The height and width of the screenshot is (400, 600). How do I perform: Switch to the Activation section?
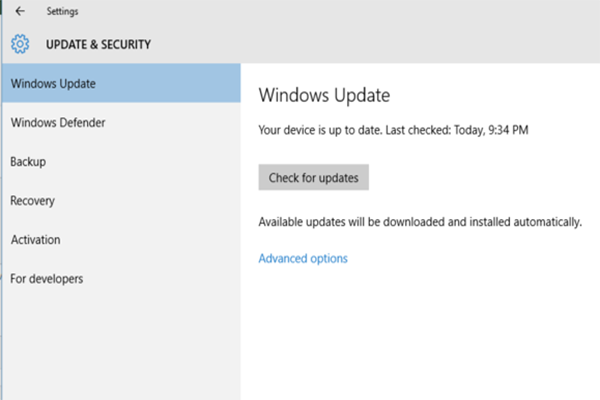coord(35,240)
